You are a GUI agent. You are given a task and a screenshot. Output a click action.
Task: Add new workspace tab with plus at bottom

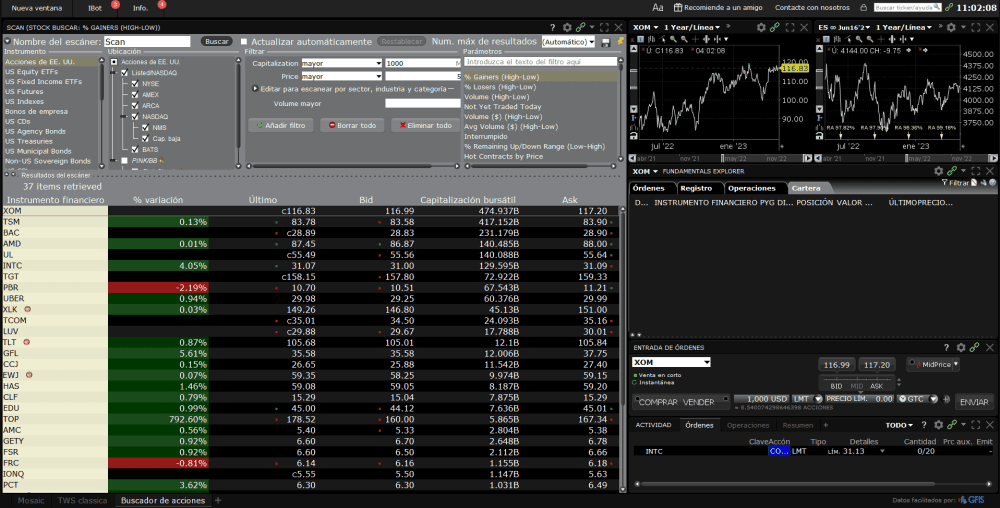click(x=218, y=500)
